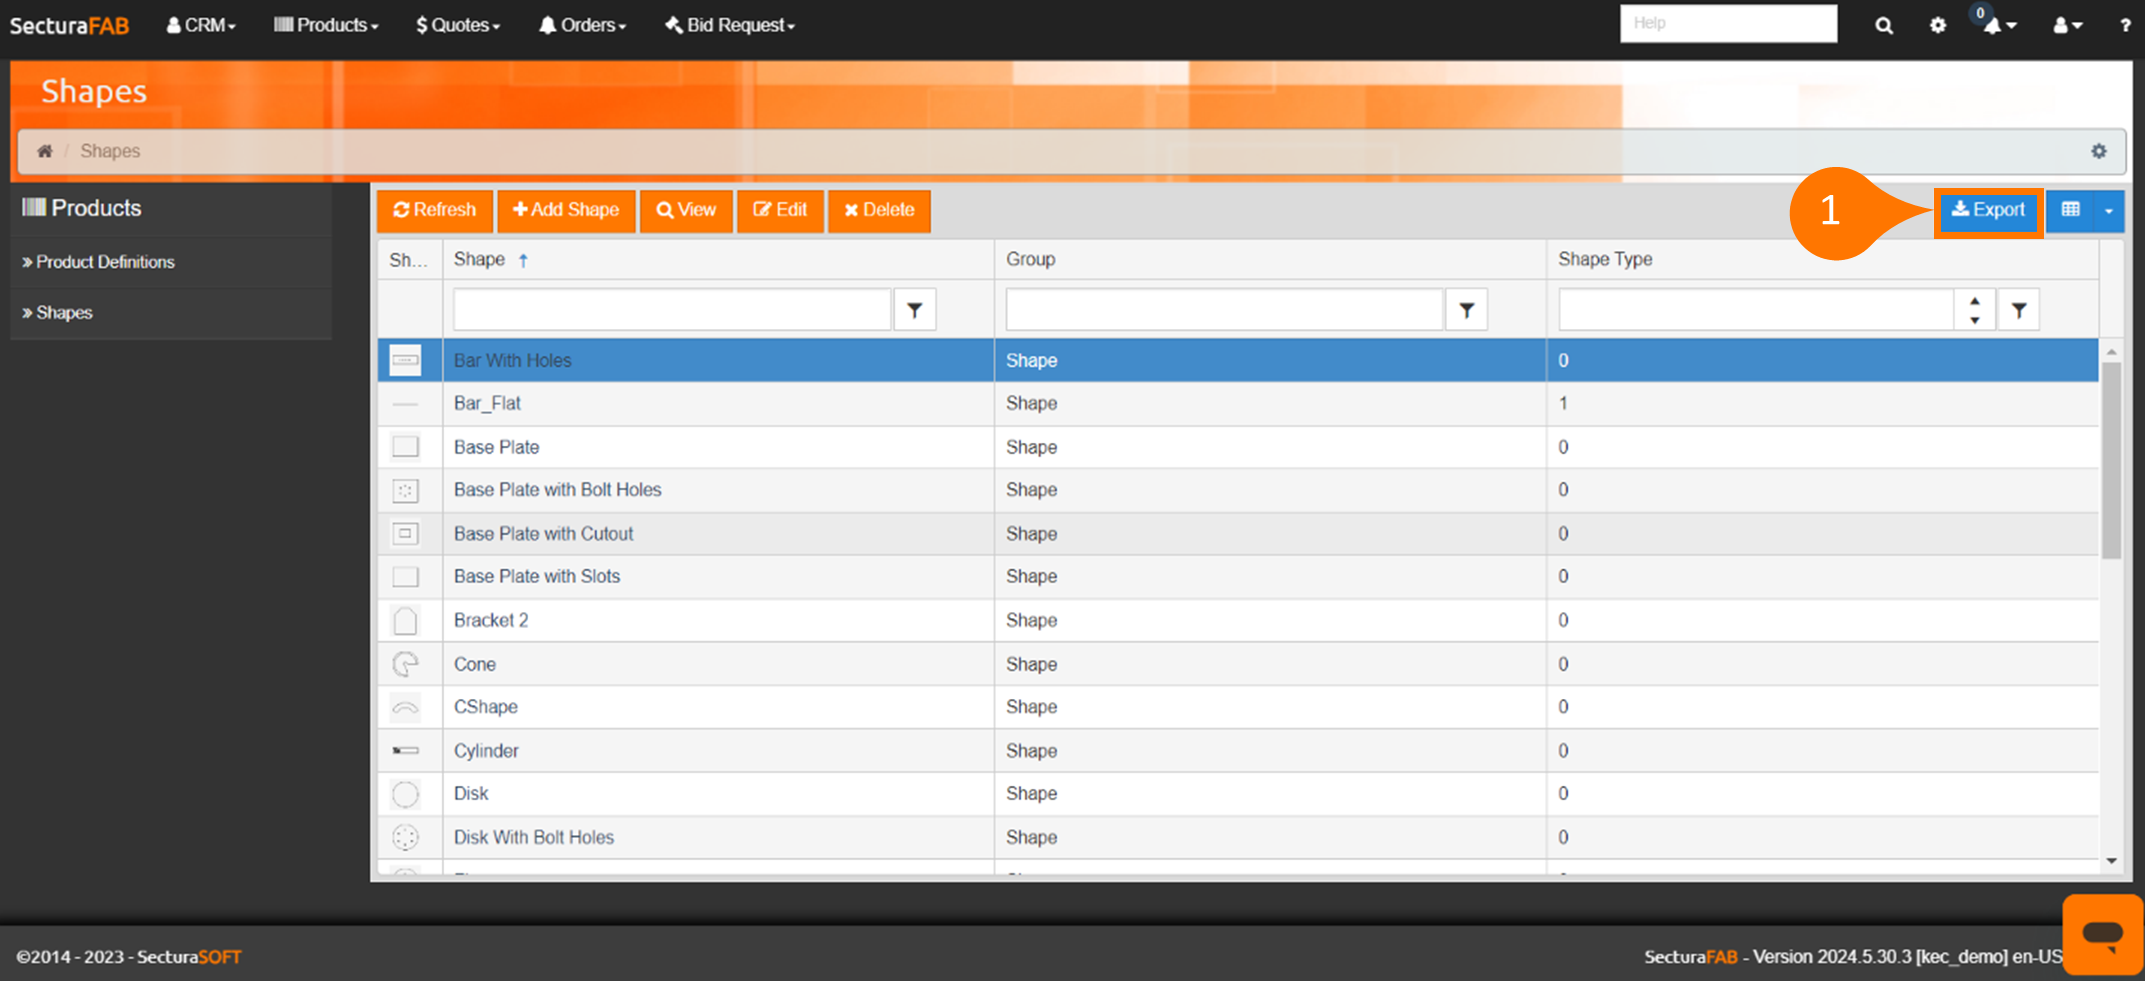Open the user account dropdown

tap(2066, 25)
